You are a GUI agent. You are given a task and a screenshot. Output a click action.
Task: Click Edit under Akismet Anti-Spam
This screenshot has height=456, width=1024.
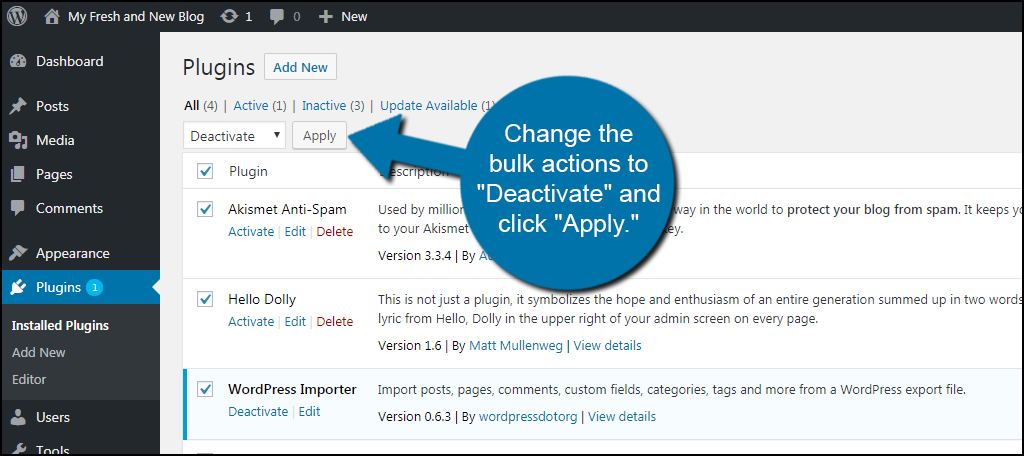(x=295, y=231)
